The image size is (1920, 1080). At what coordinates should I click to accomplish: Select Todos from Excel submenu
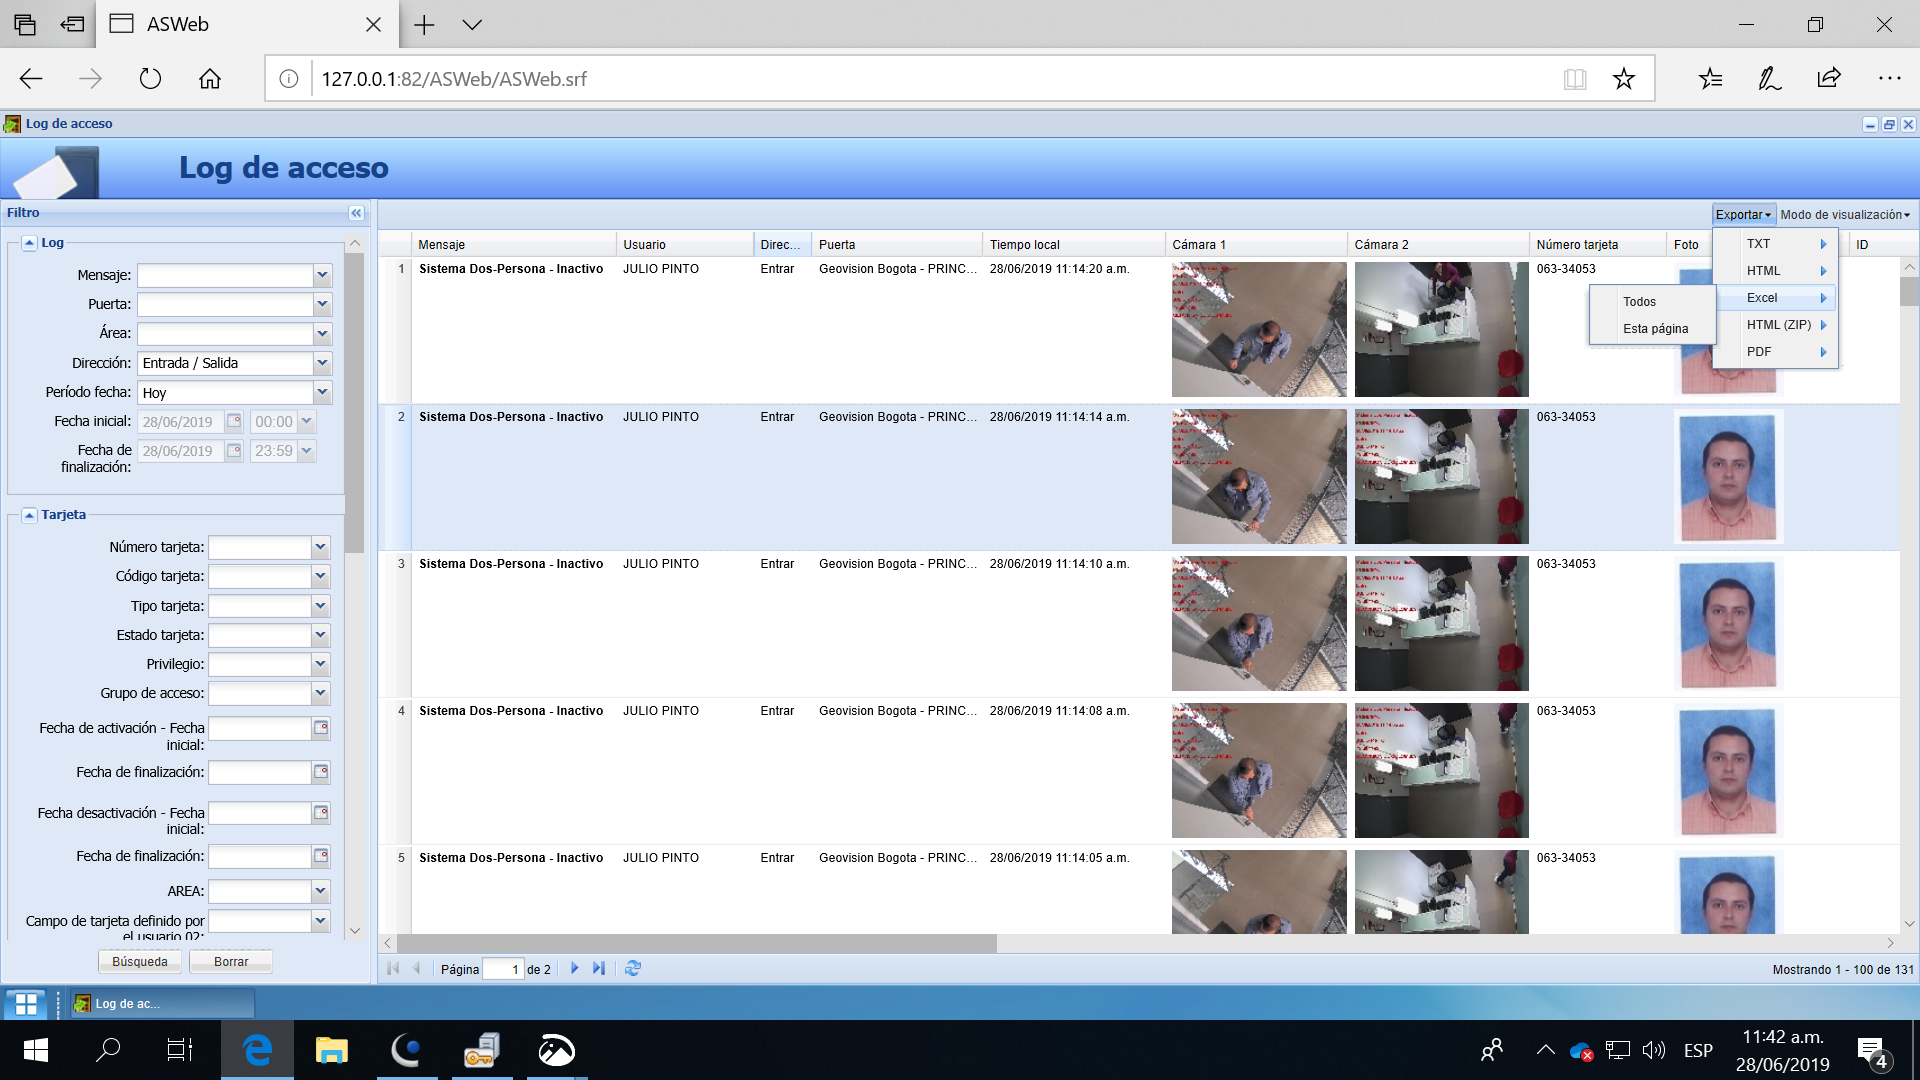coord(1639,301)
